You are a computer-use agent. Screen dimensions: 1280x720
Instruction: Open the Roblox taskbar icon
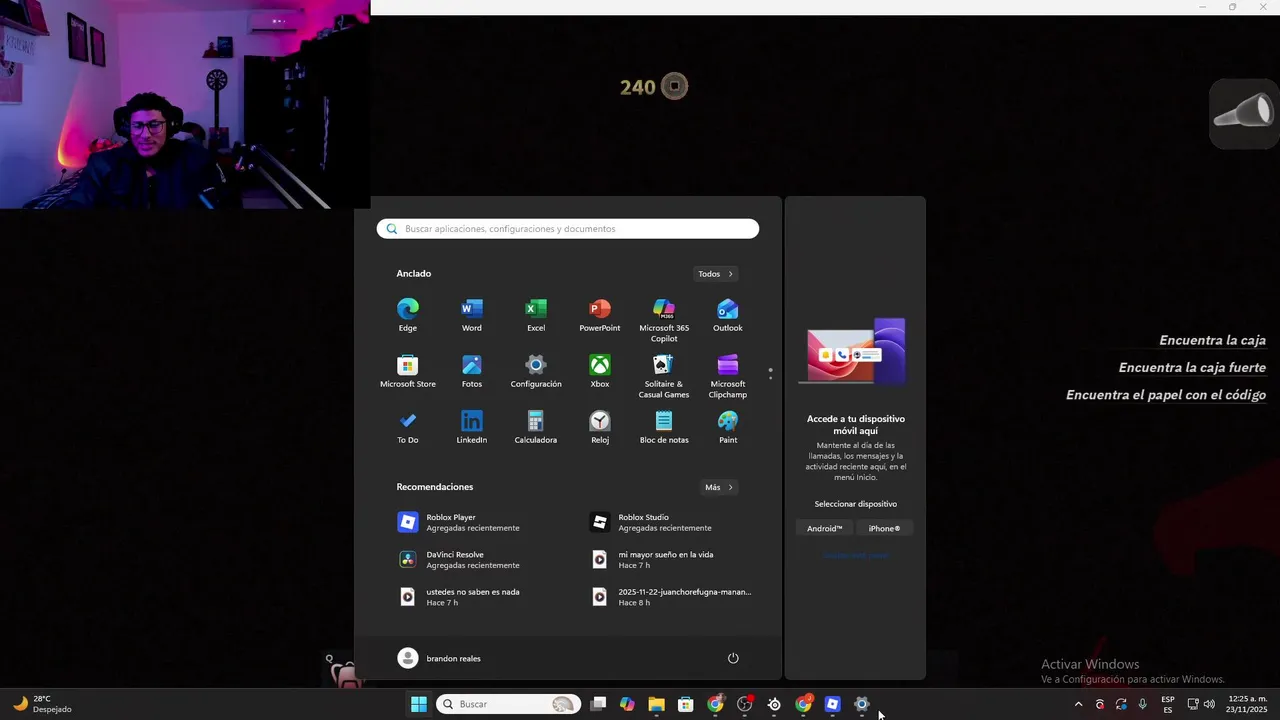coord(832,704)
